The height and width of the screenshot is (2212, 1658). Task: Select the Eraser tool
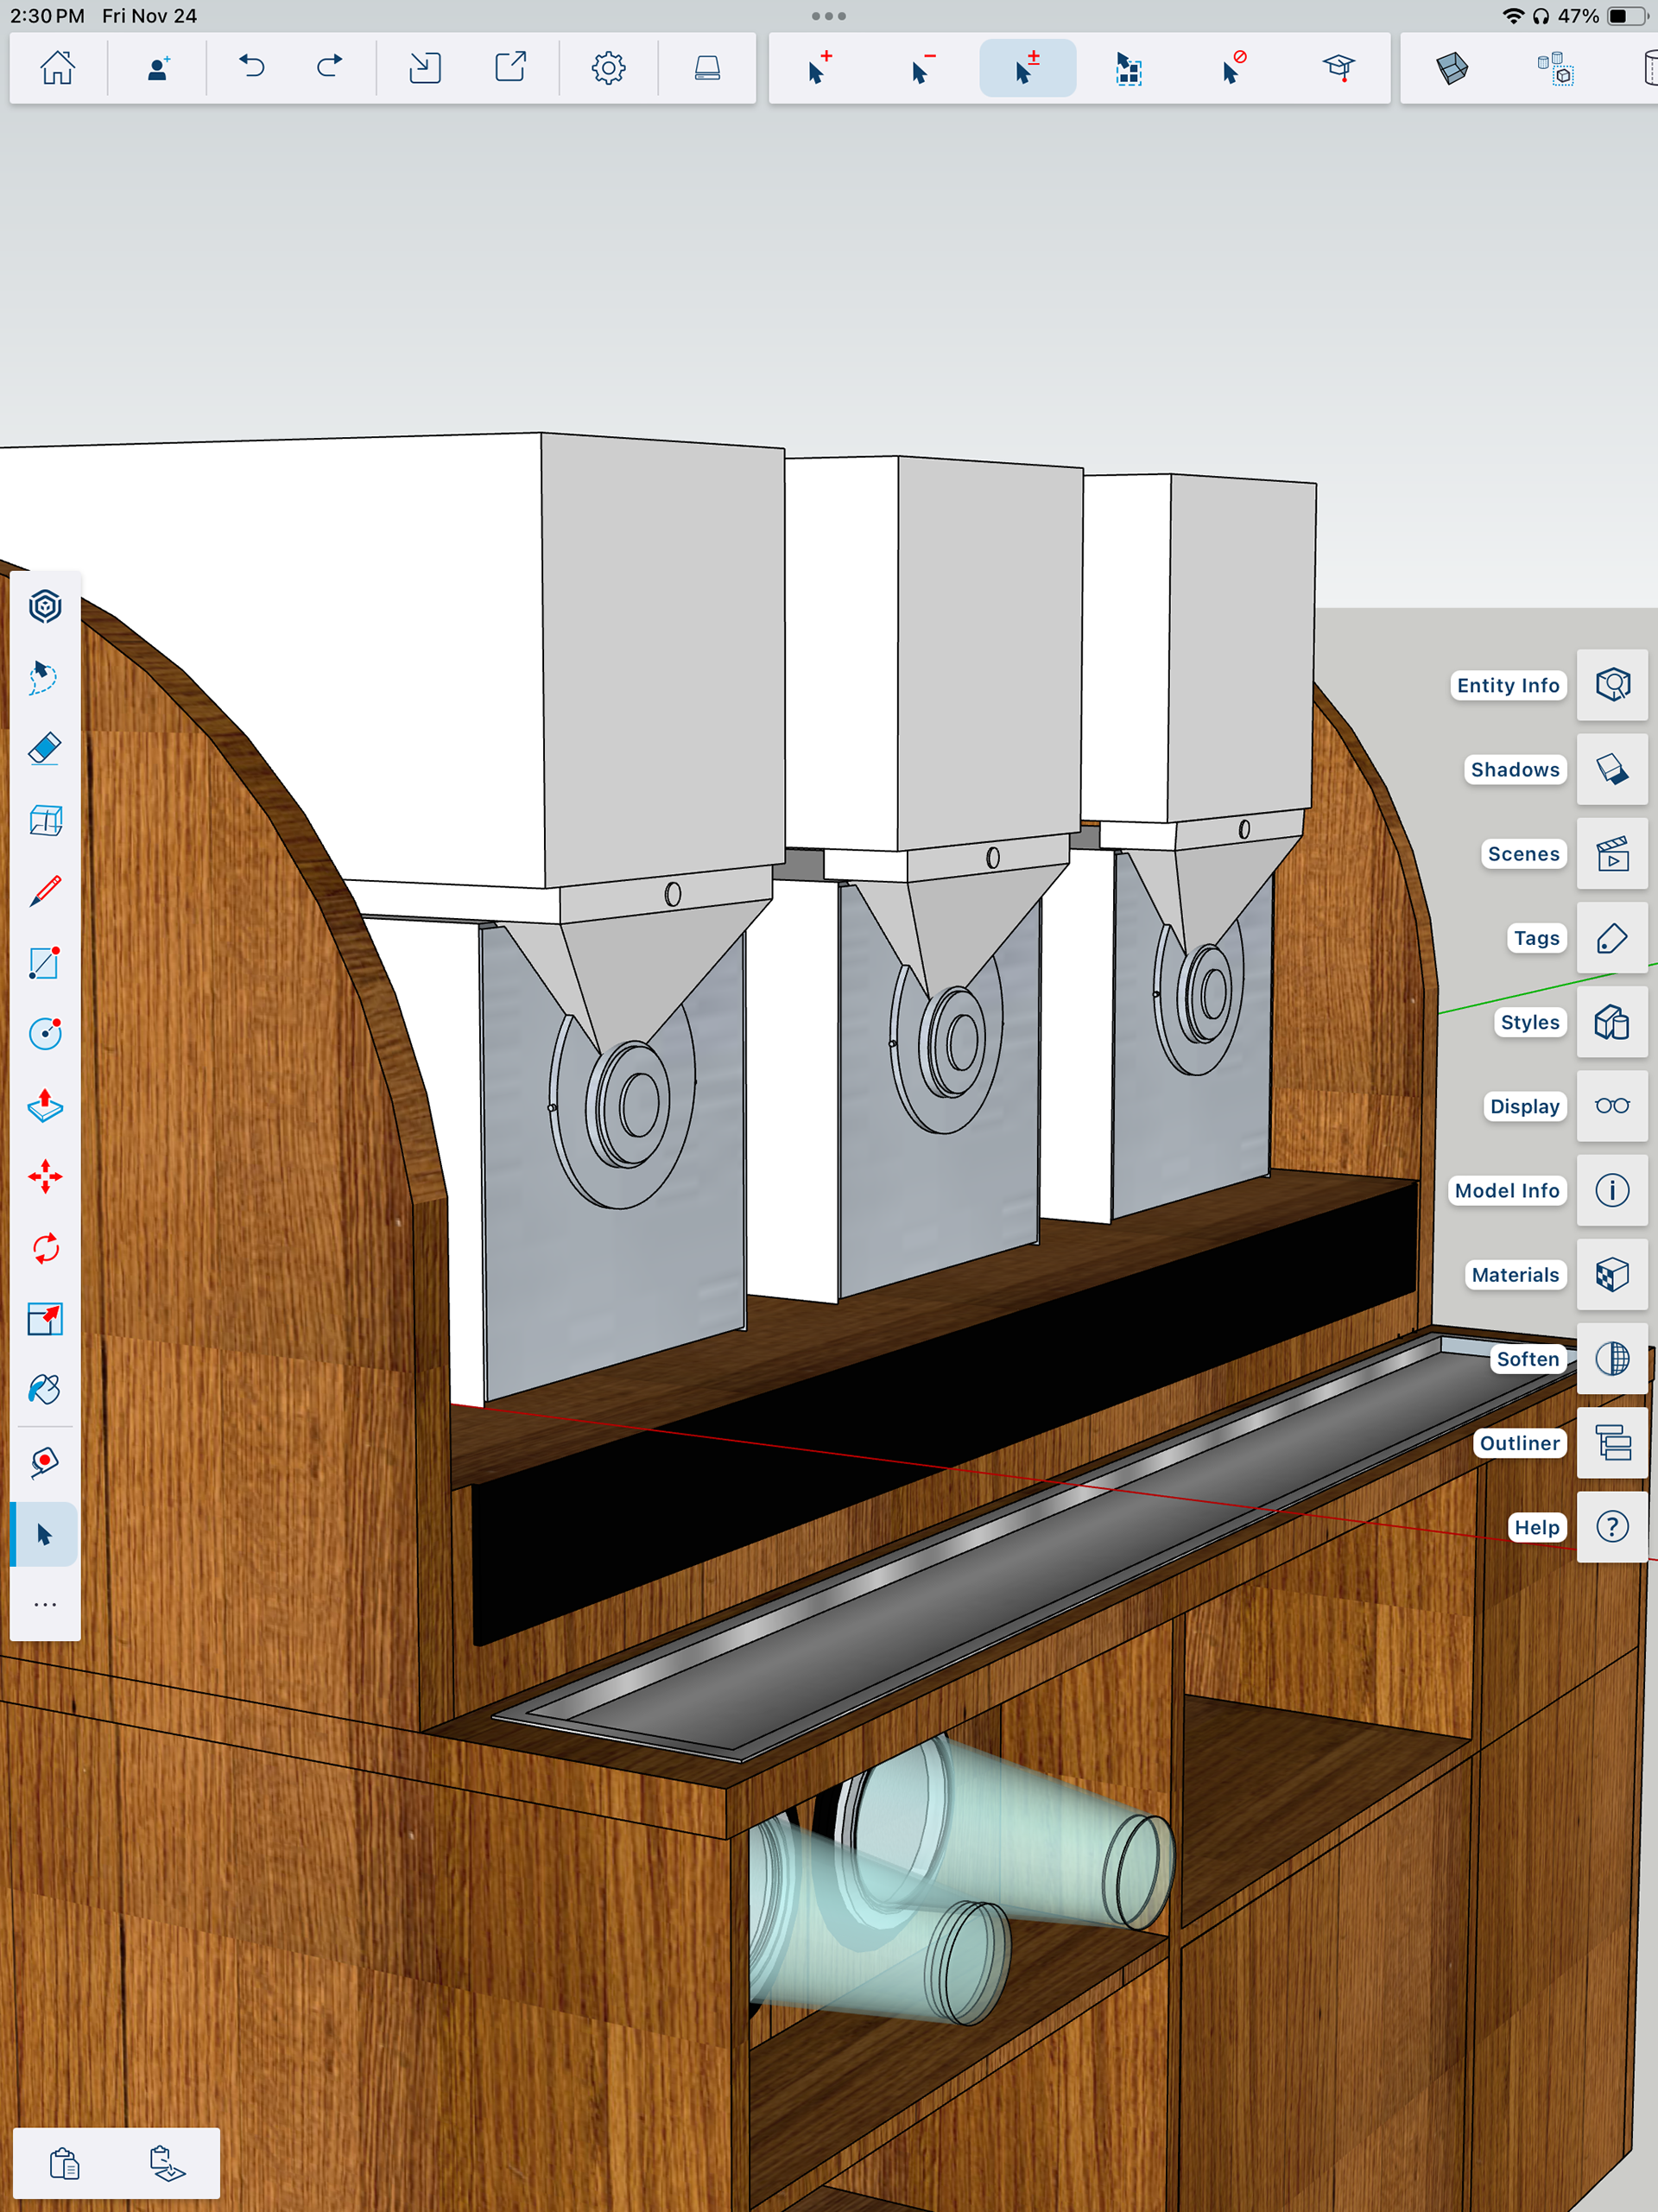pyautogui.click(x=45, y=748)
